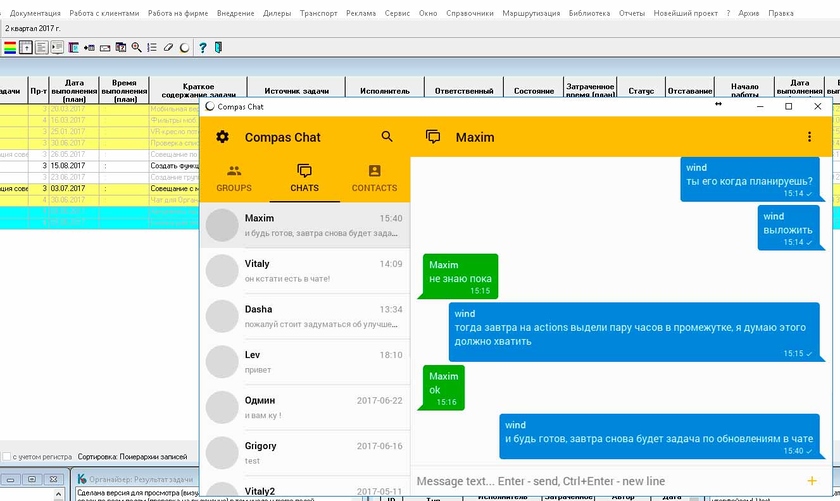Open Compas Chat settings gear
The width and height of the screenshot is (840, 501).
pos(222,137)
